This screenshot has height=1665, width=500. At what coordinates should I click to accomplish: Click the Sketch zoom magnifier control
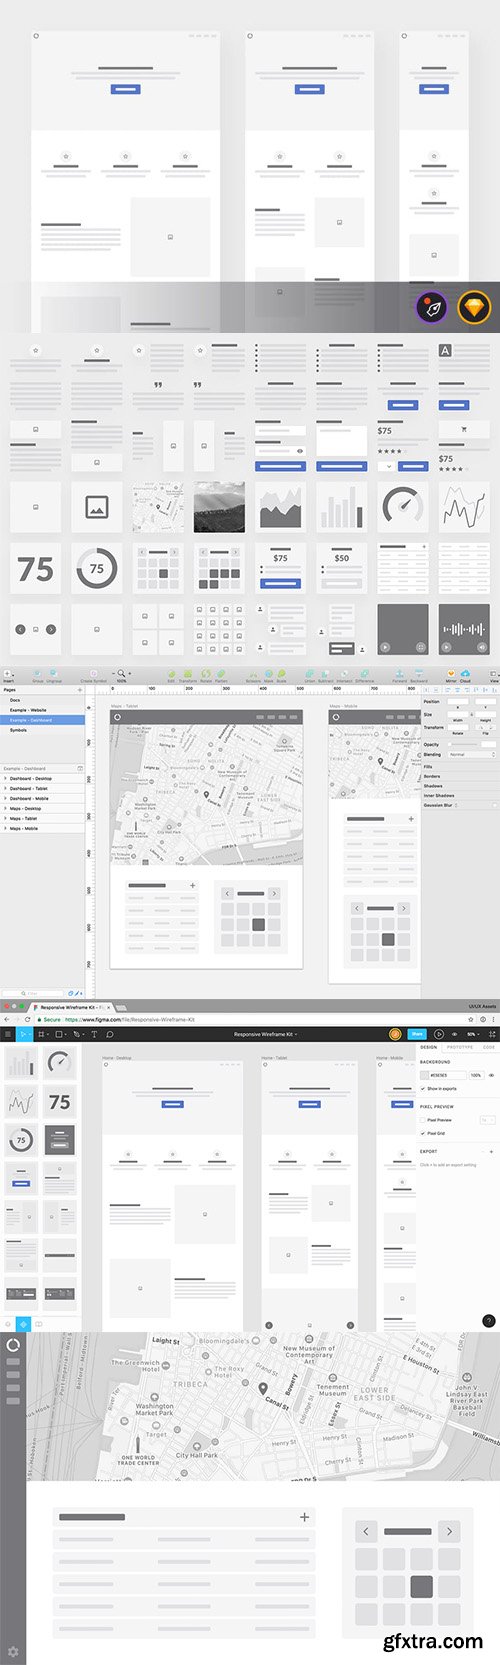click(x=121, y=674)
